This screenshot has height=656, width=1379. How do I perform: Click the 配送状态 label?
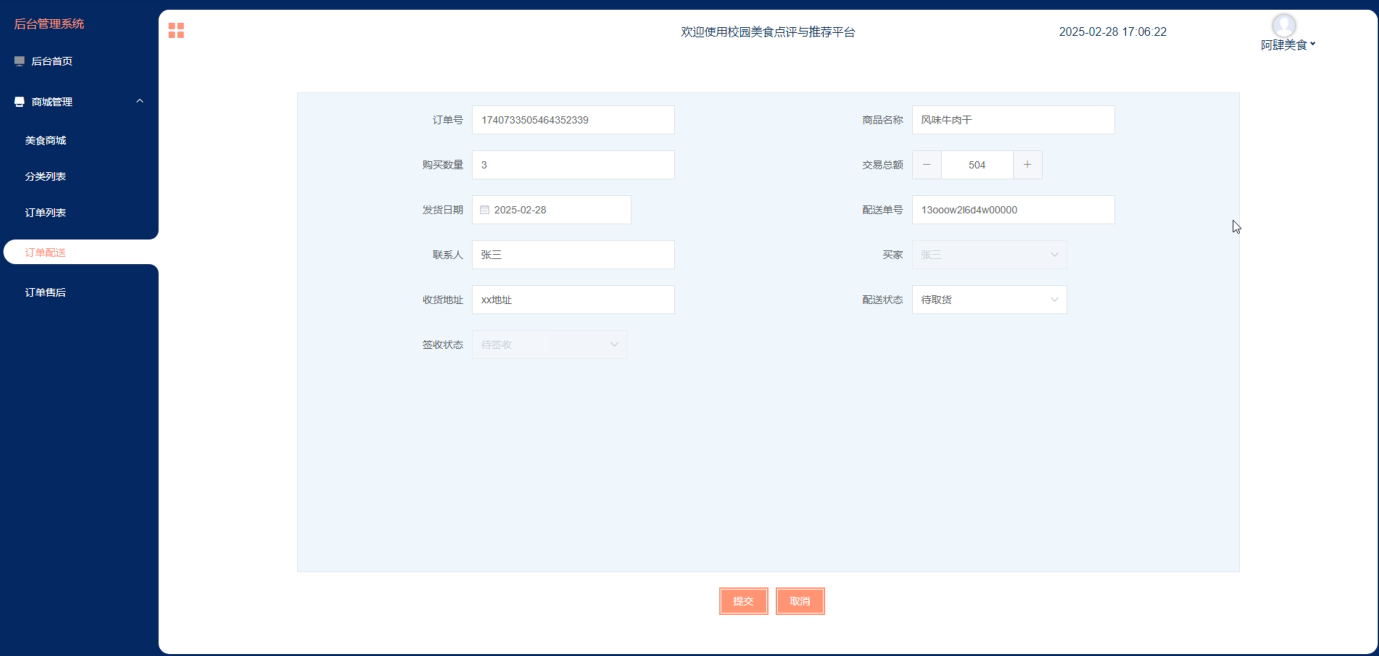(x=882, y=300)
